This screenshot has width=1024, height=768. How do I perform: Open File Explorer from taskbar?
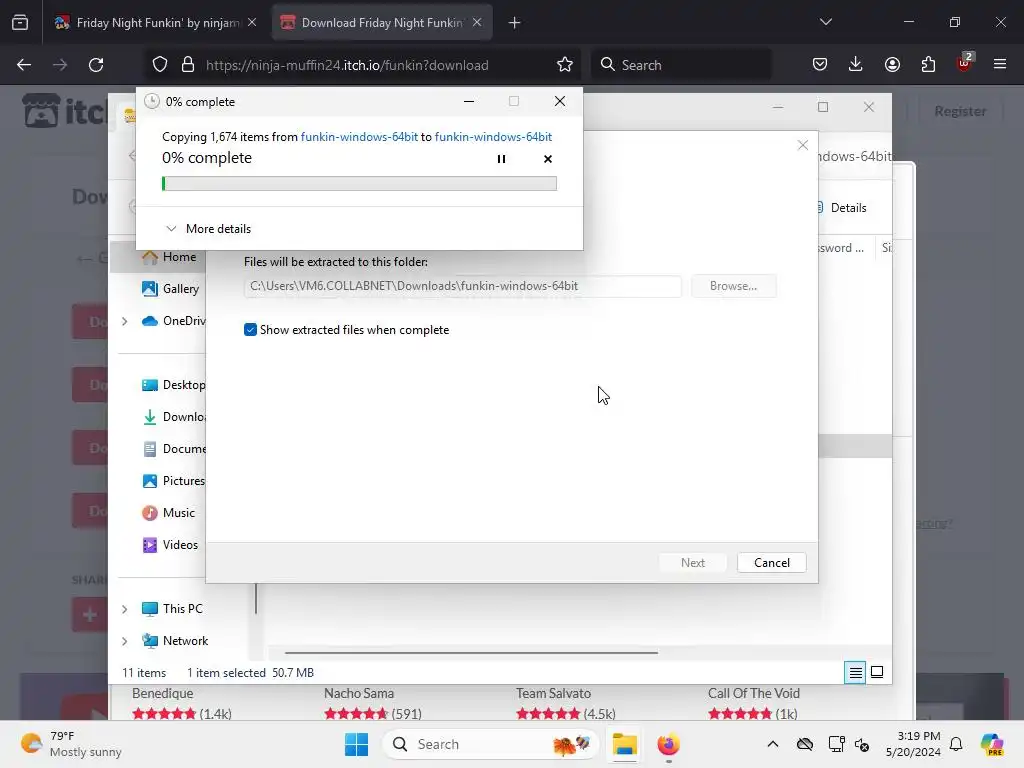624,744
